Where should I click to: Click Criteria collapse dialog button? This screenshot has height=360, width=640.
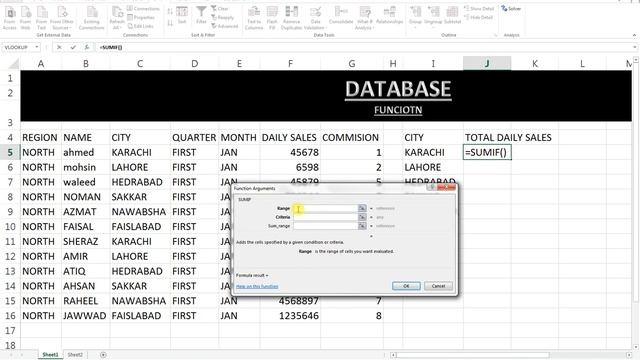click(x=362, y=217)
